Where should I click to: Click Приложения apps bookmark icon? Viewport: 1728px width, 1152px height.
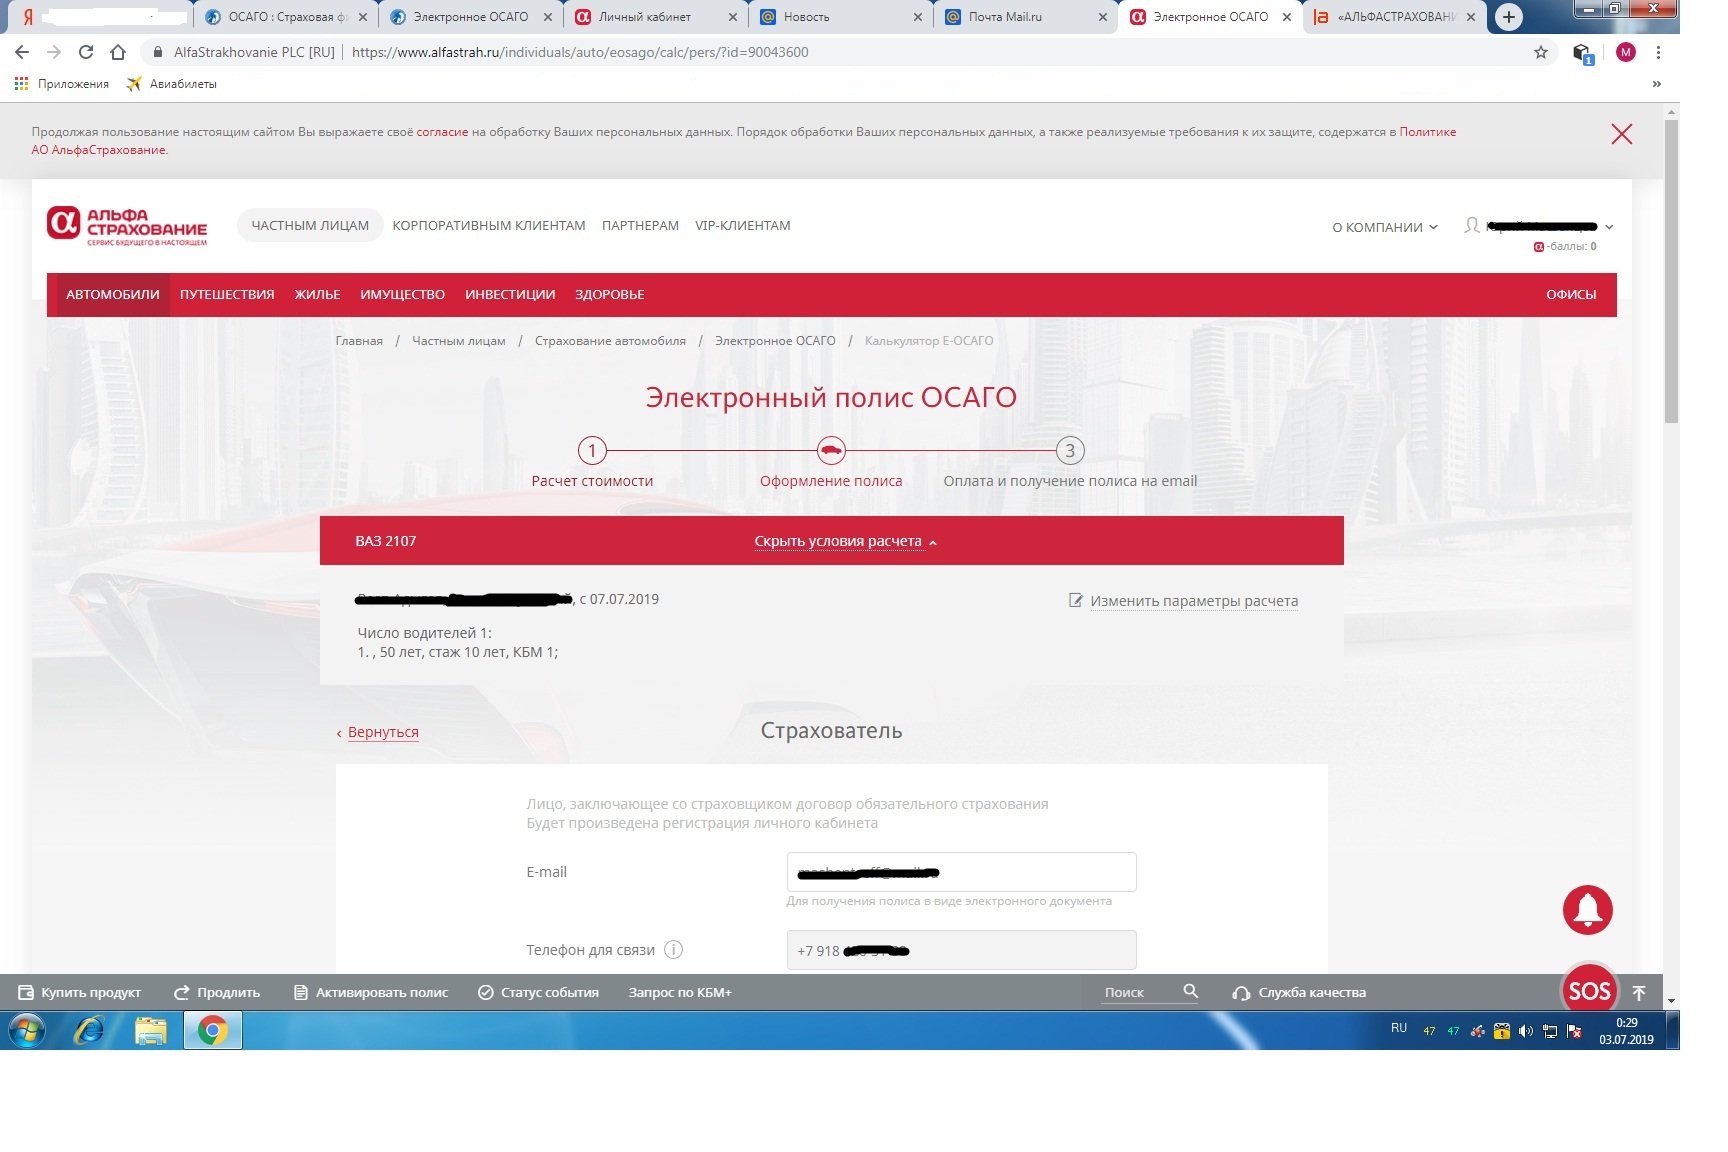tap(21, 84)
